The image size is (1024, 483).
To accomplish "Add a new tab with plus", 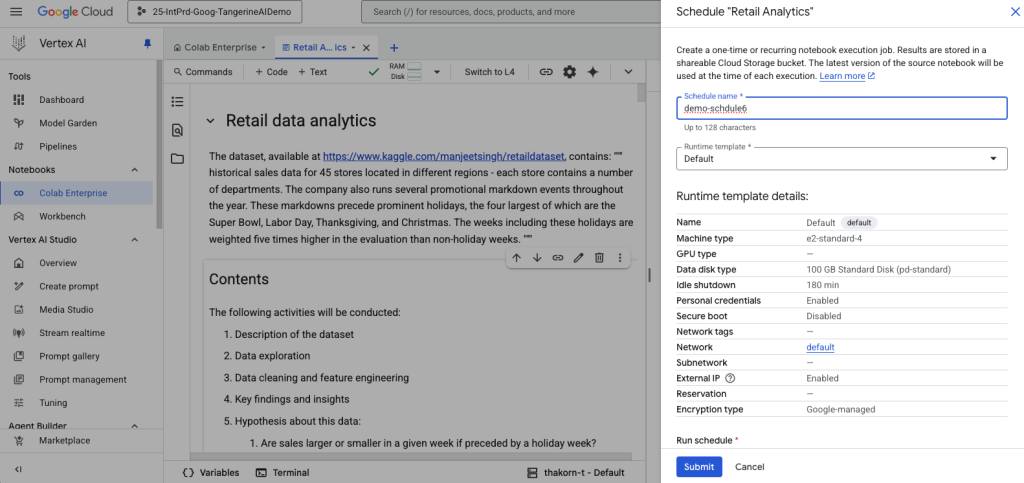I will pos(394,48).
